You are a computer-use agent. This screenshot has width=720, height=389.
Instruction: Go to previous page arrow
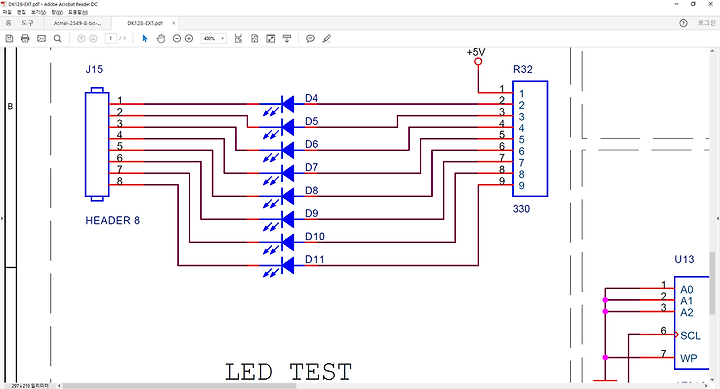81,39
